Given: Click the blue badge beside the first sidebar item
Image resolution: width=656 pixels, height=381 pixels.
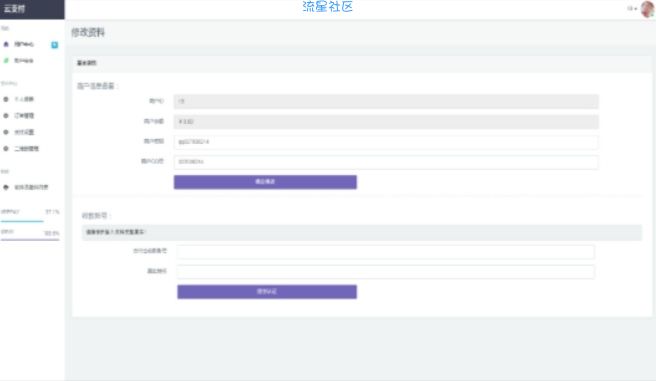Looking at the screenshot, I should (x=54, y=45).
